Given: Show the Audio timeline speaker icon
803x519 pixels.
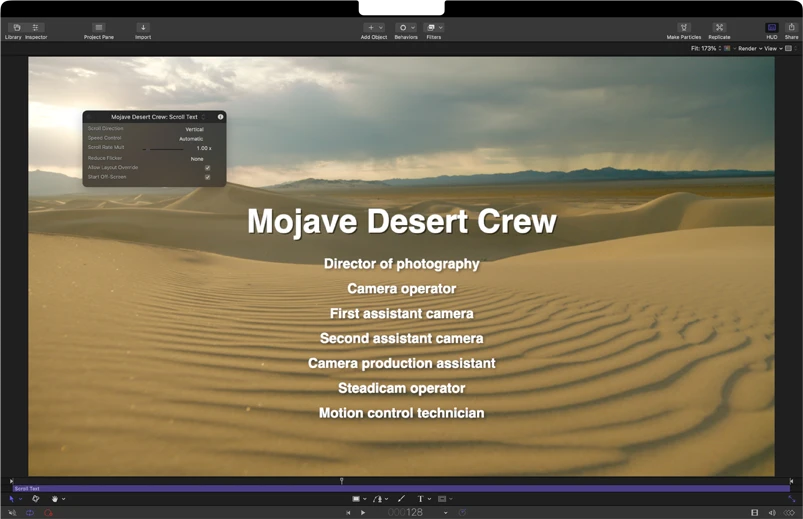Looking at the screenshot, I should (x=772, y=512).
